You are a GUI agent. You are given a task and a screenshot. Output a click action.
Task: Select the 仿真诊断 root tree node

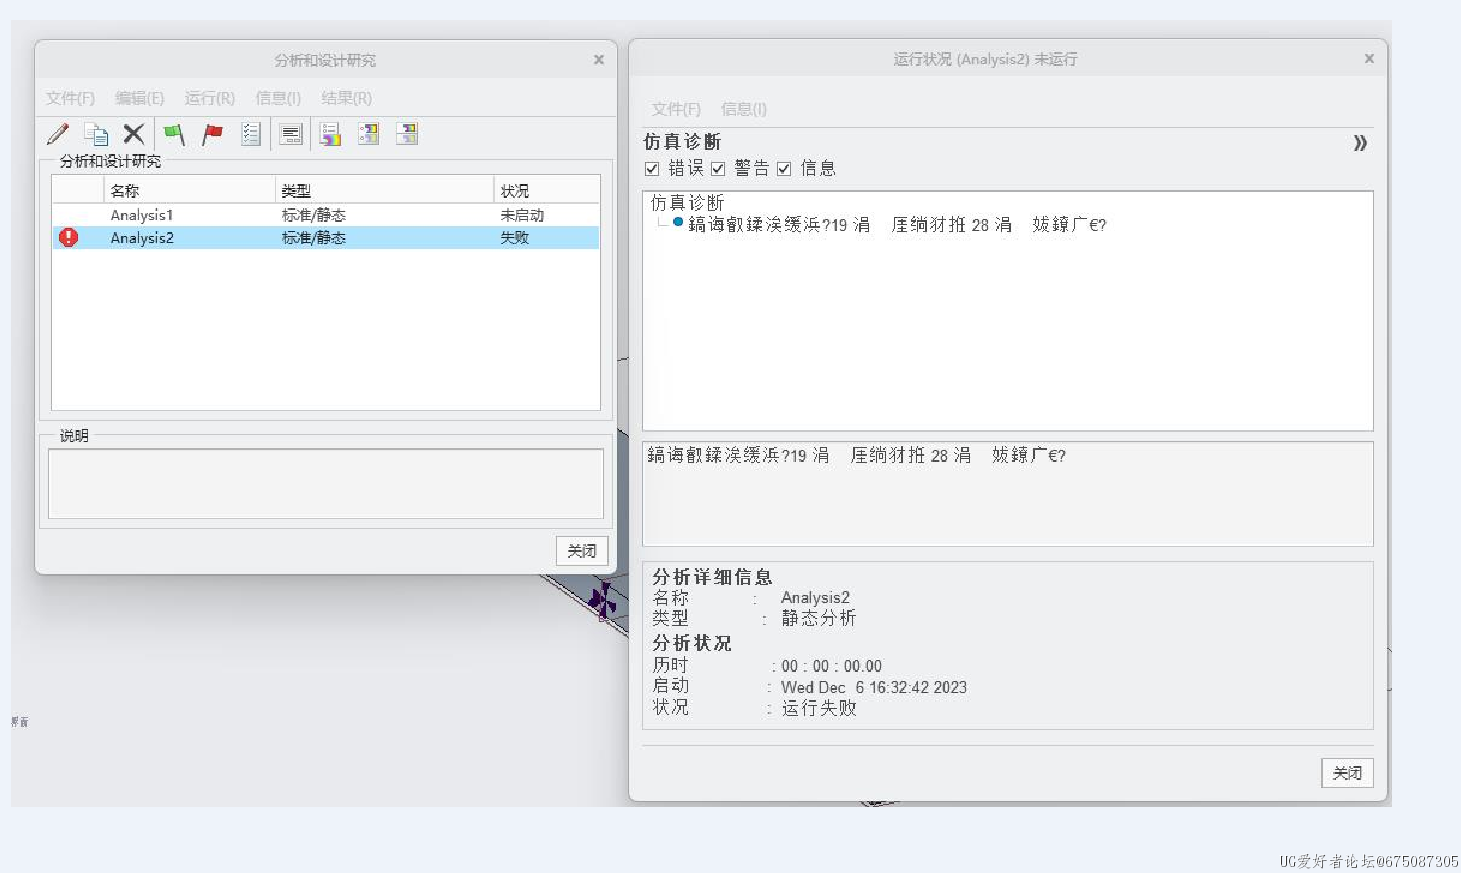click(x=687, y=203)
